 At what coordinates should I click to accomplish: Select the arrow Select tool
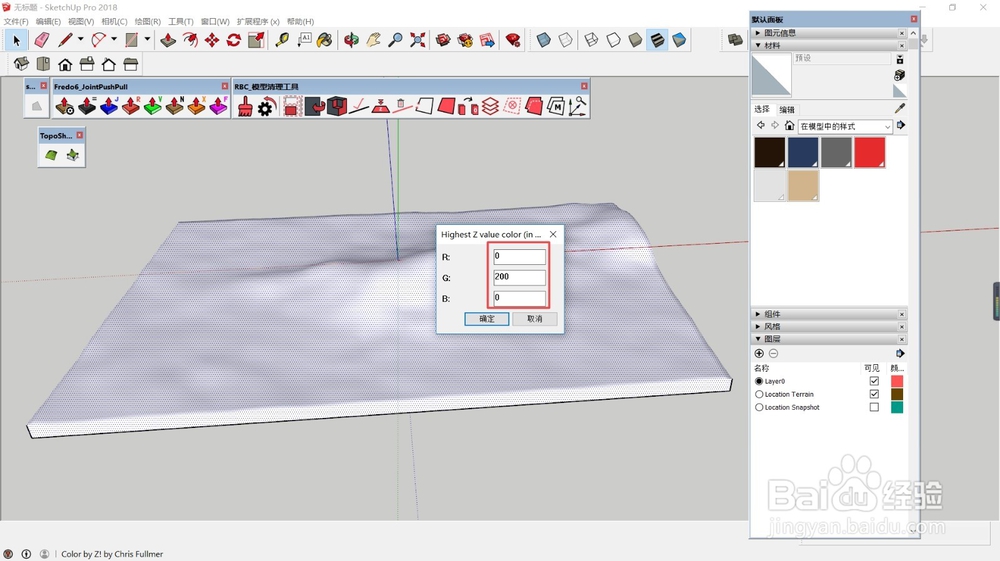[x=17, y=40]
